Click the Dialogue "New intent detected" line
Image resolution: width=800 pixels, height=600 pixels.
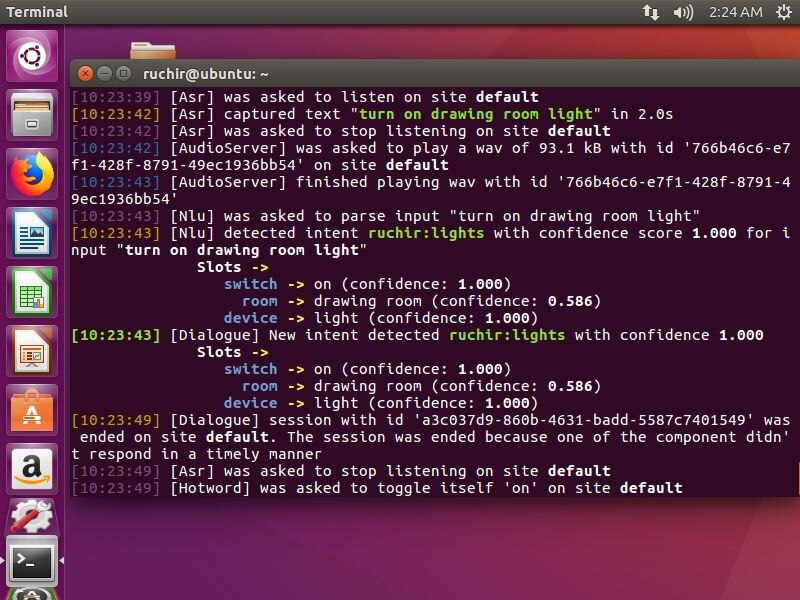click(417, 335)
